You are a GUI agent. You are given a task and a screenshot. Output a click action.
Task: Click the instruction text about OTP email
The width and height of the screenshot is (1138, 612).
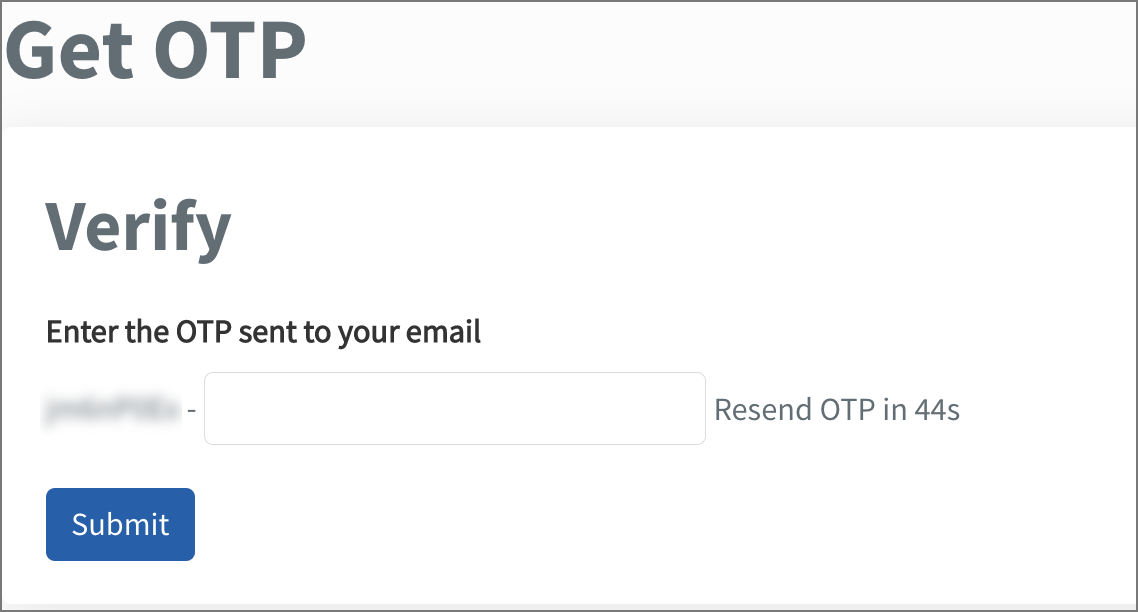tap(262, 331)
